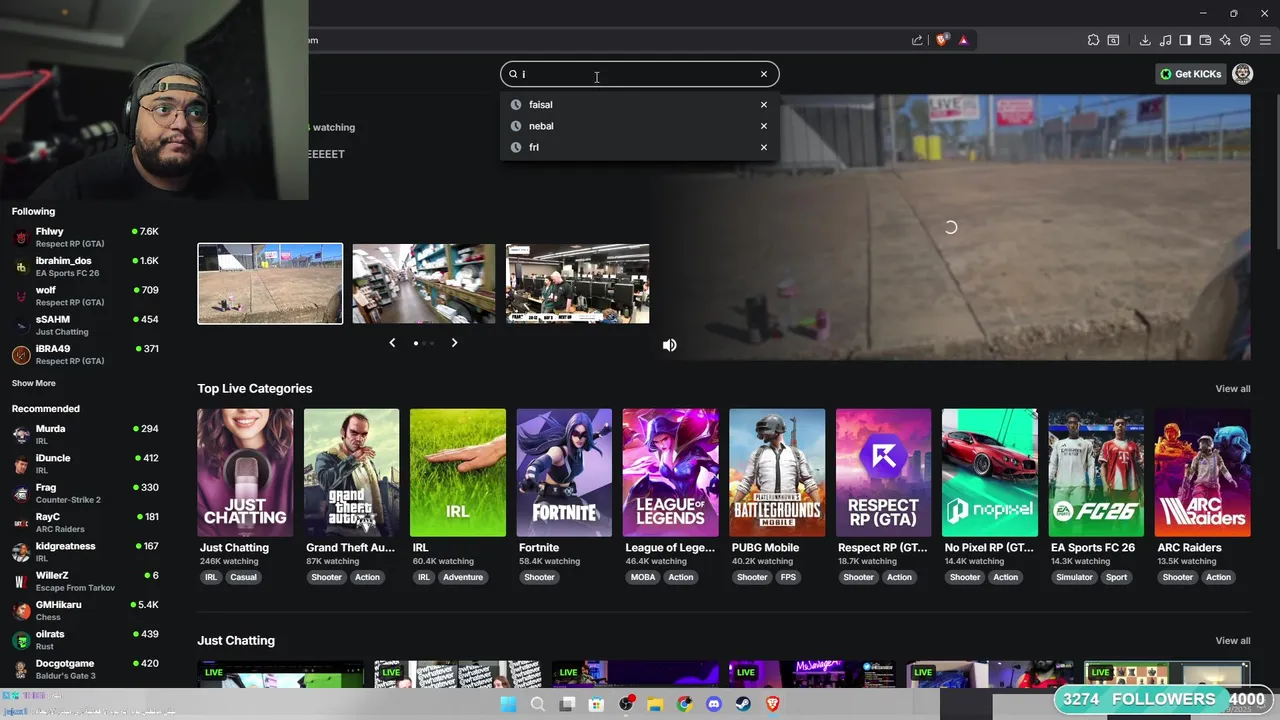1280x720 pixels.
Task: Open the Leo AI sparkle icon
Action: pos(1225,40)
